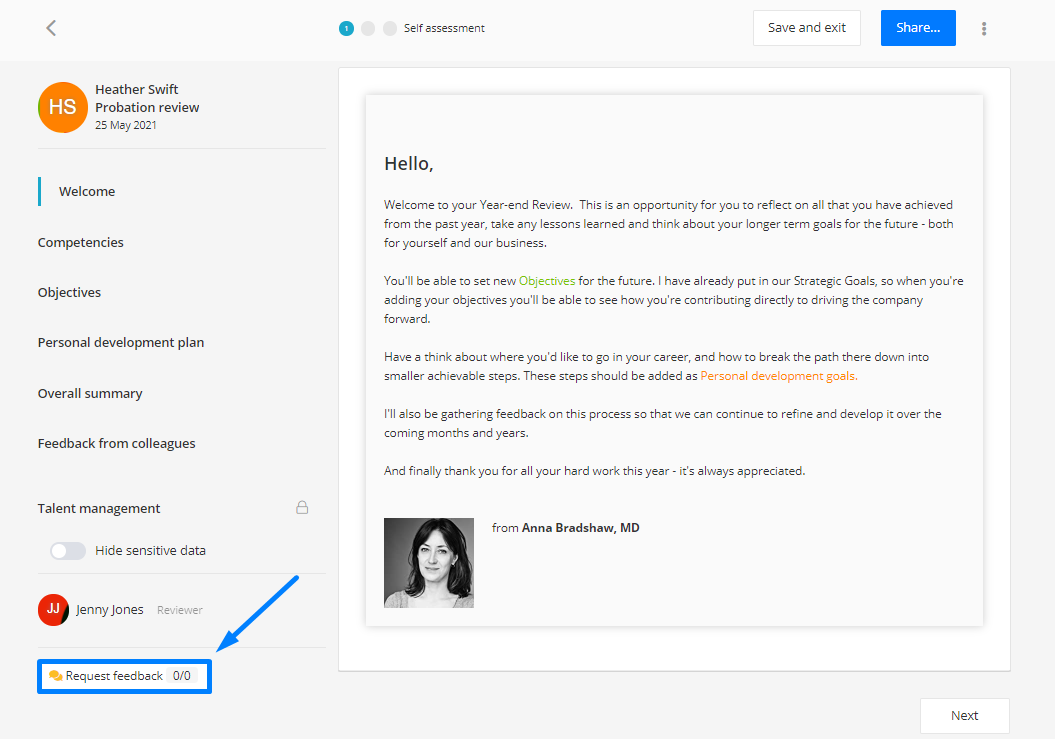The height and width of the screenshot is (739, 1055).
Task: Click the Hide sensitive data label
Action: pos(151,551)
